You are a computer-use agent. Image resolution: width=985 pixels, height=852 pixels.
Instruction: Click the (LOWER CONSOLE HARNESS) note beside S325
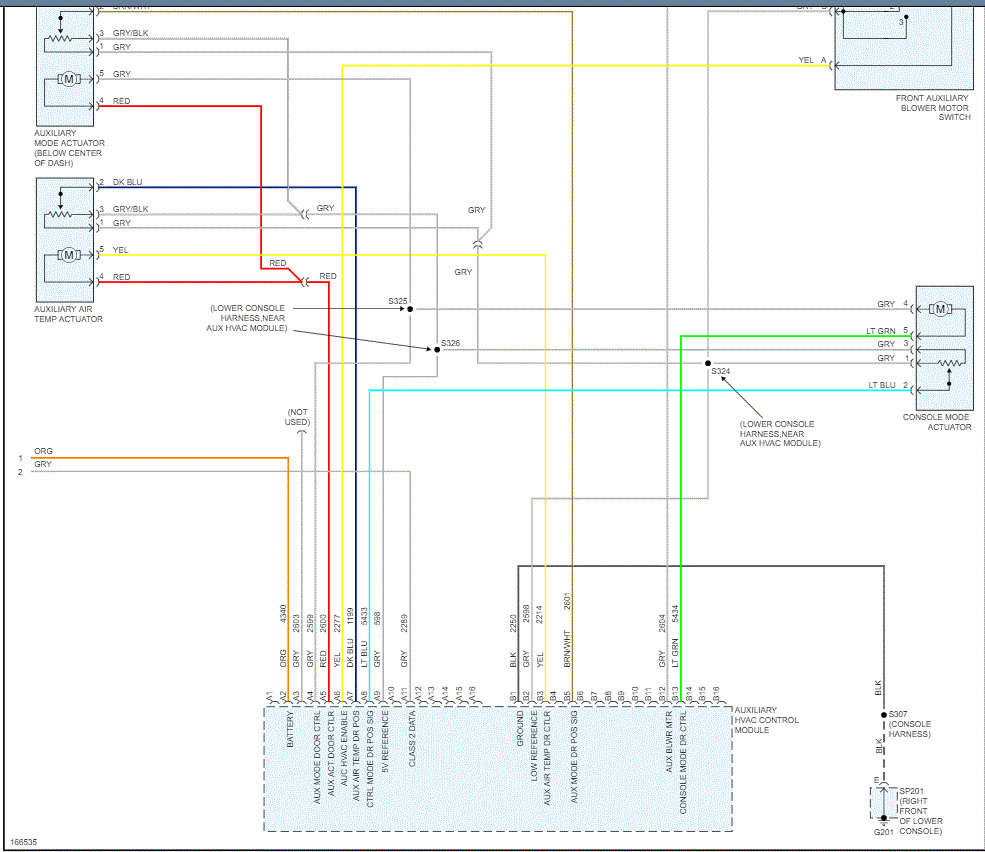click(247, 318)
